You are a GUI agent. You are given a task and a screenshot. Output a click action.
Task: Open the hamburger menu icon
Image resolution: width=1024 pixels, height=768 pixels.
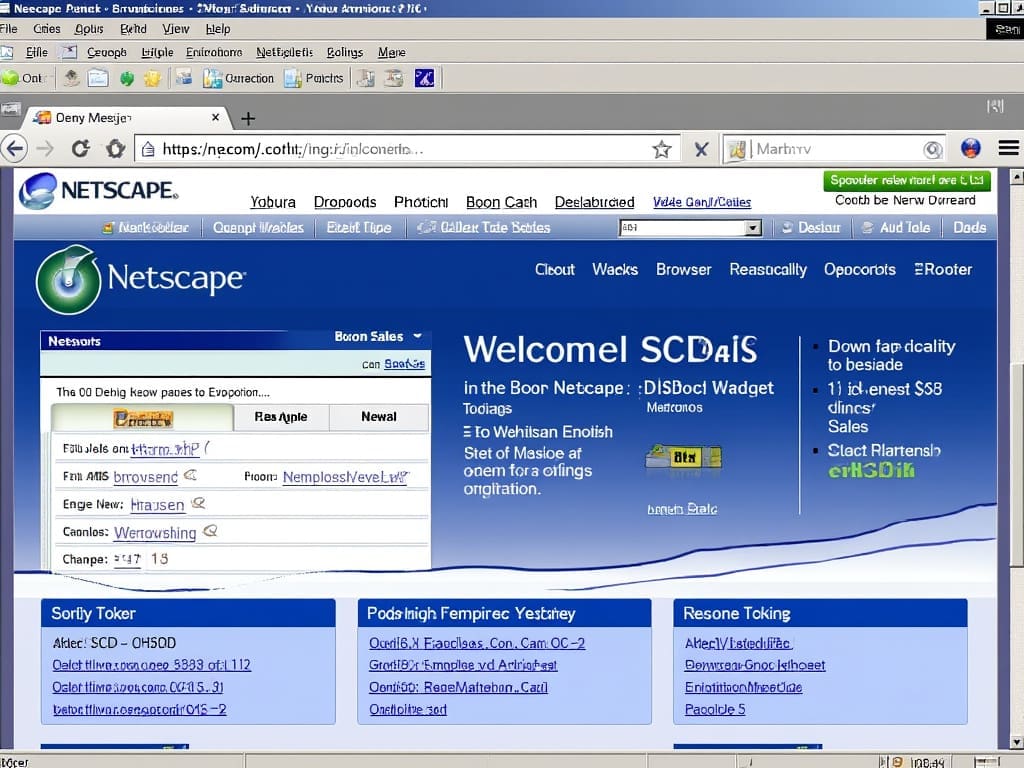pos(1008,149)
